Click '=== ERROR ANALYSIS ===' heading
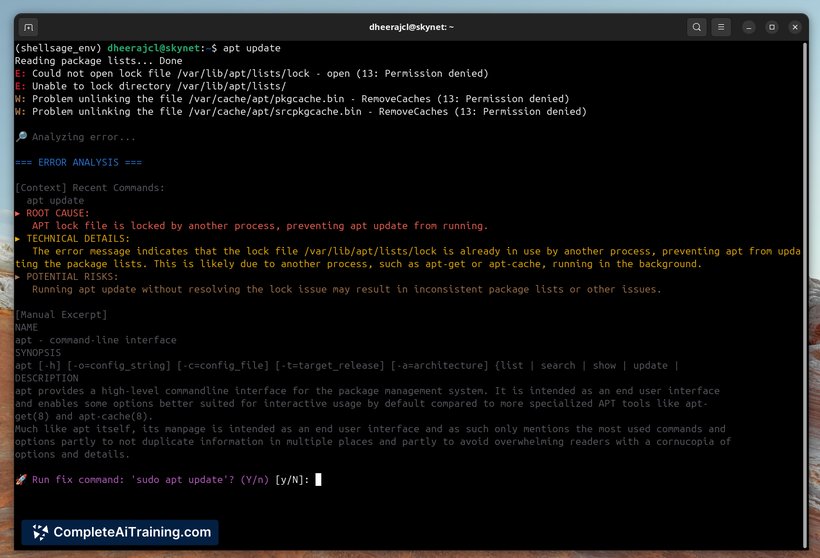The height and width of the screenshot is (558, 820). [x=78, y=162]
